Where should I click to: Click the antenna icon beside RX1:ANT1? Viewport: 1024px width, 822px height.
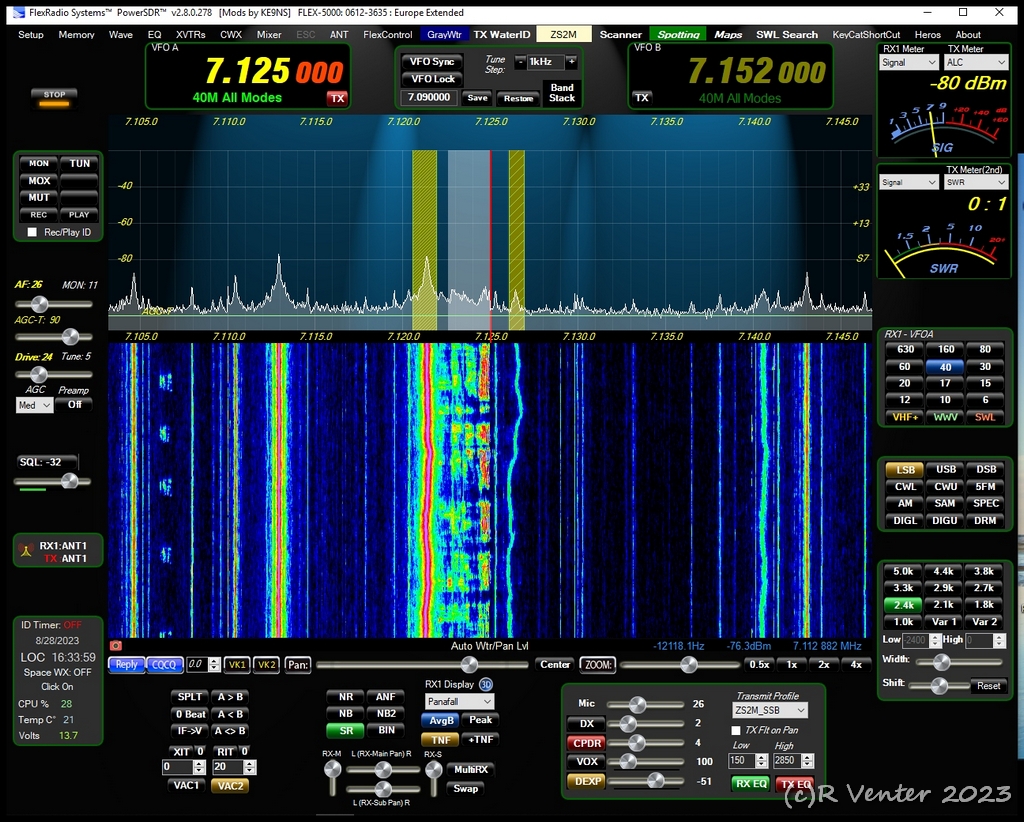[x=26, y=552]
